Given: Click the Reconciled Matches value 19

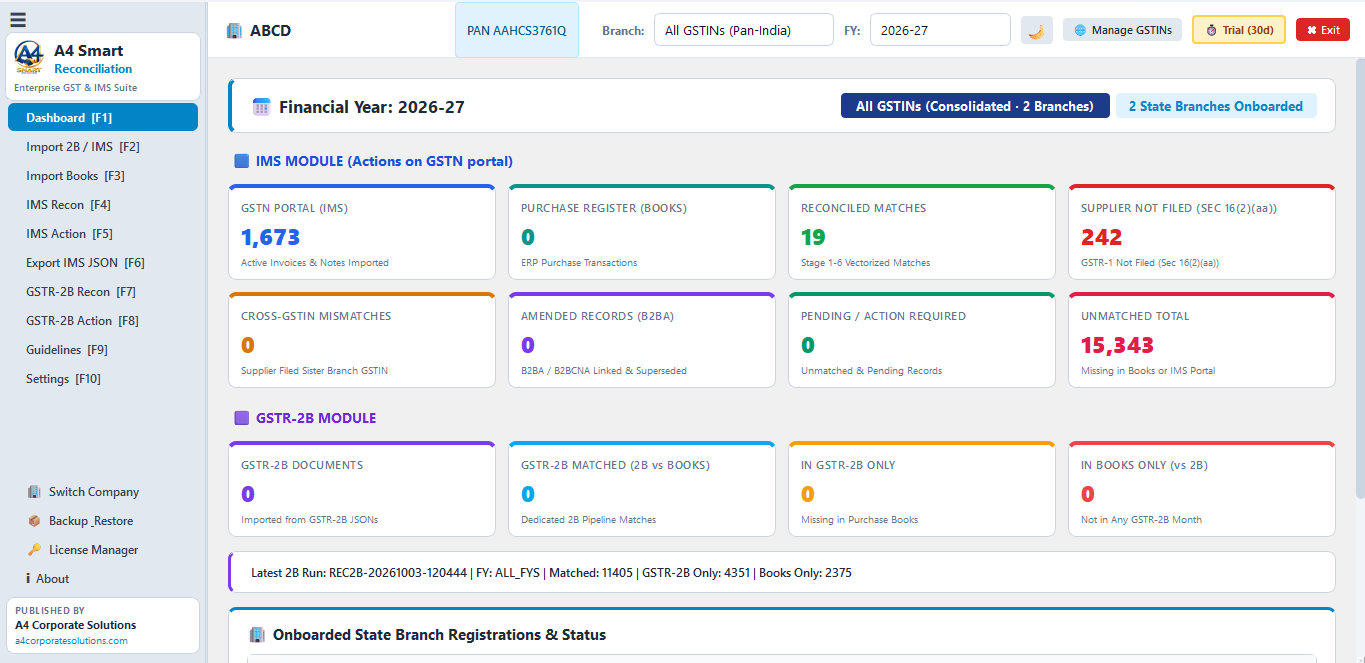Looking at the screenshot, I should click(x=813, y=237).
